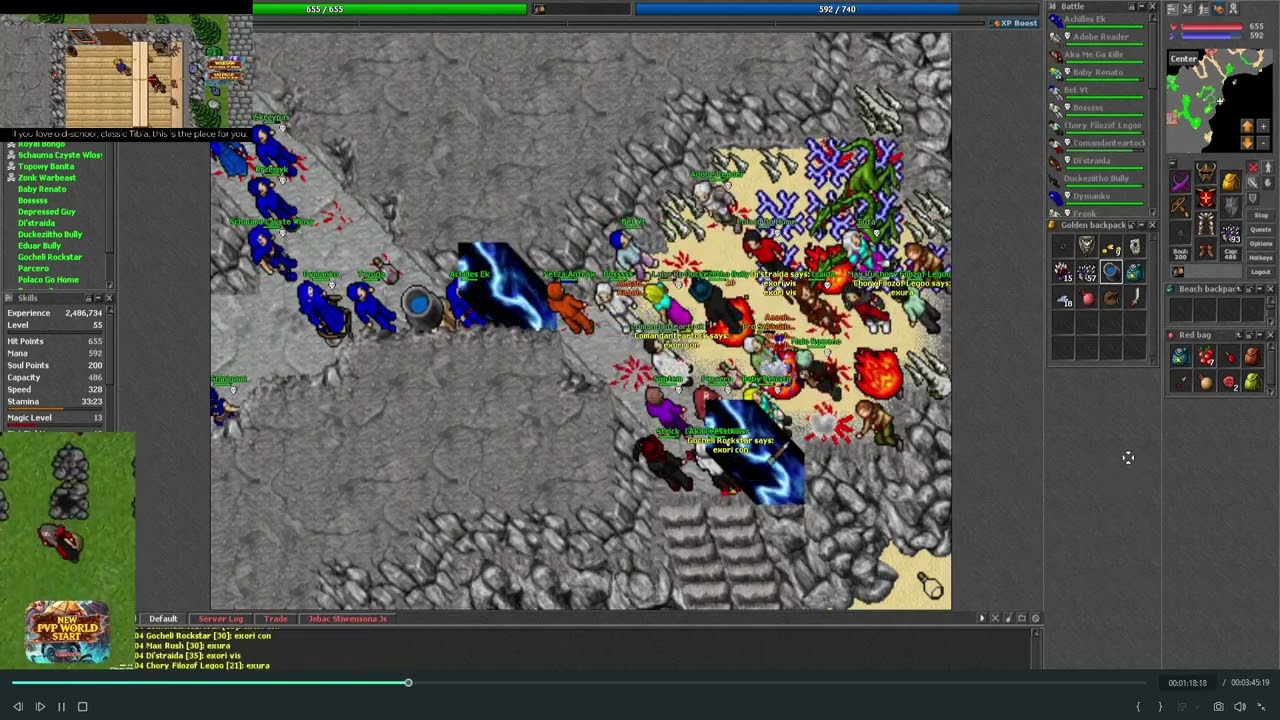Click the sword item in Golden backpack
This screenshot has width=1280, height=720.
click(1135, 298)
